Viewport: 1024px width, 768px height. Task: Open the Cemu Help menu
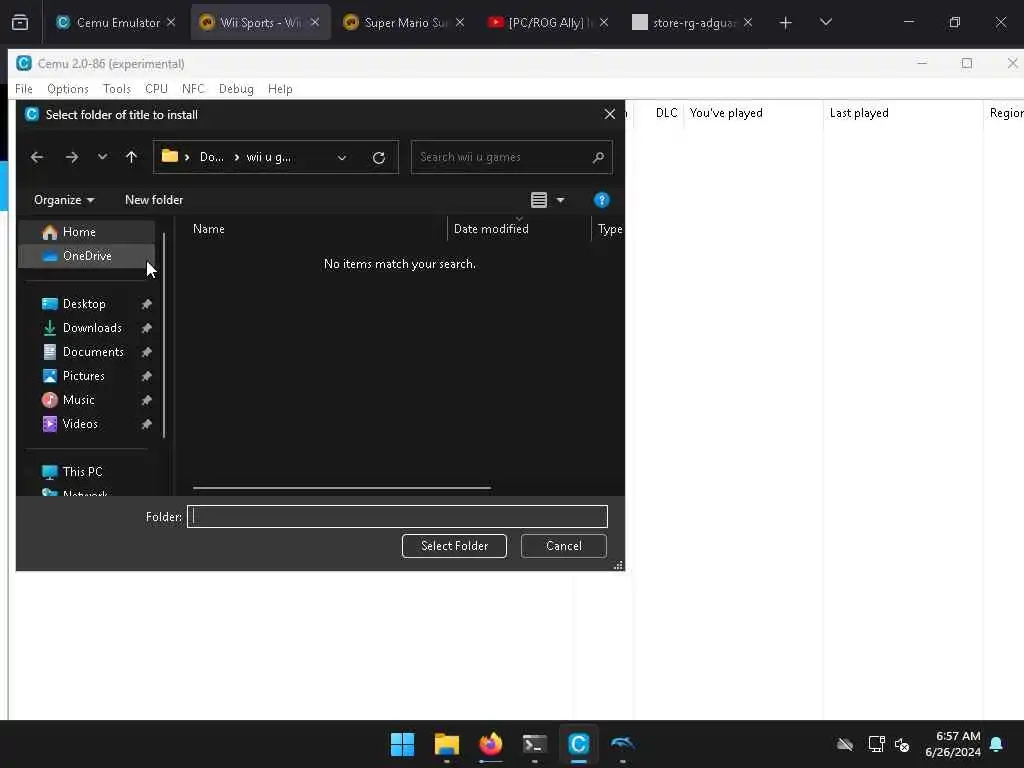(280, 89)
